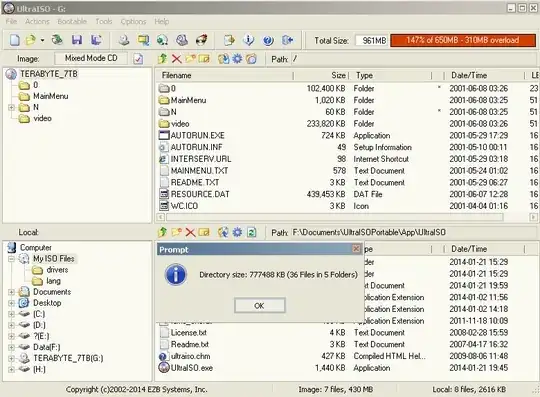Collapse the My ISO Files node
540x397 pixels.
click(x=11, y=259)
